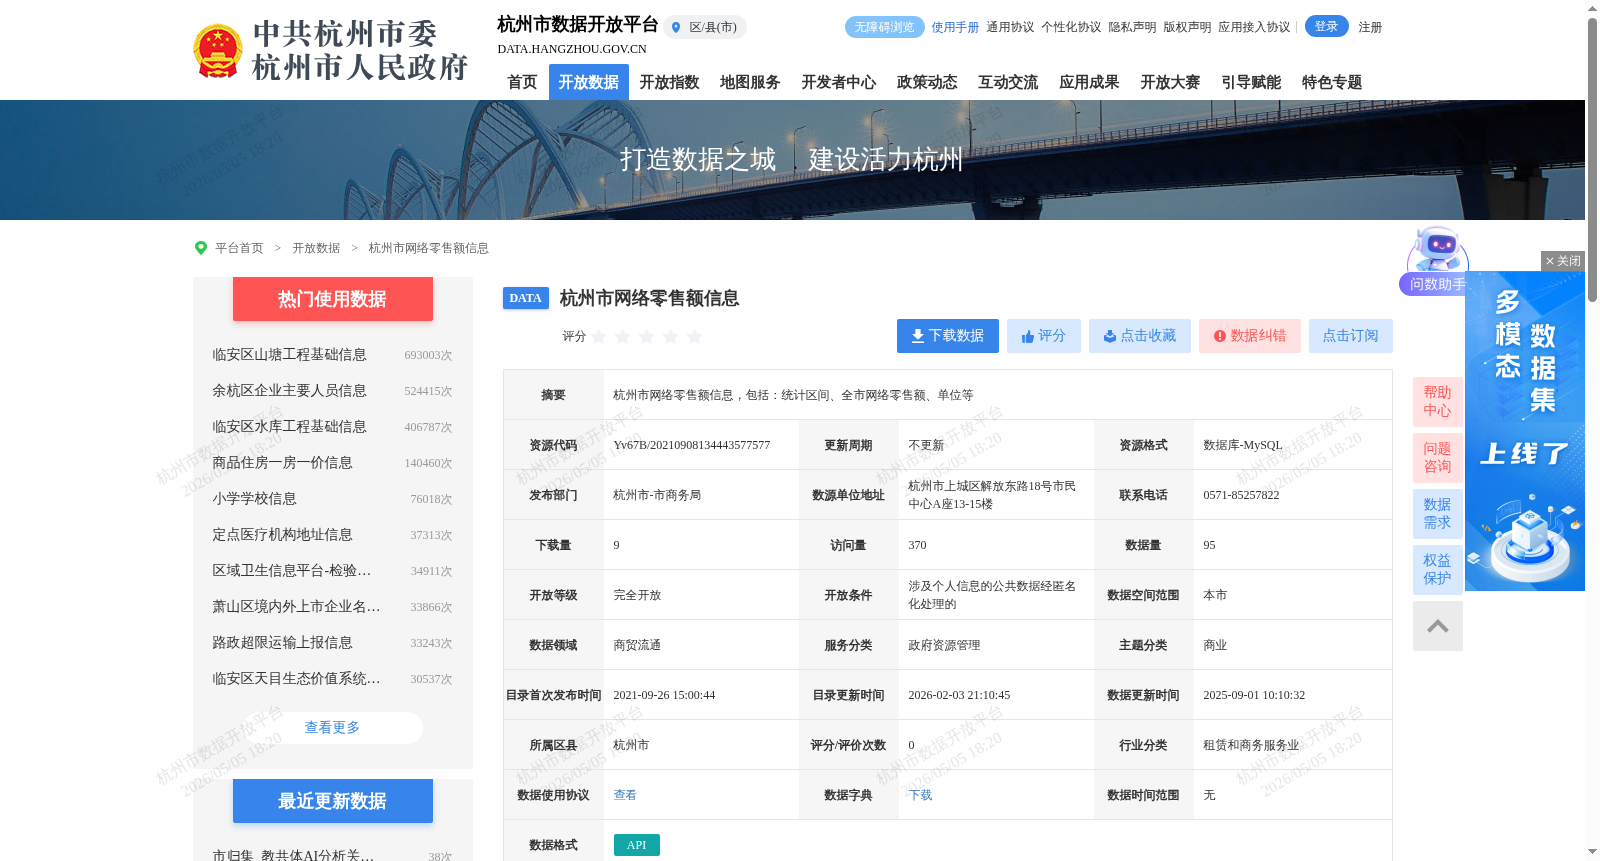
Task: Open 临安区水库工程基础信息 dataset
Action: pos(290,427)
